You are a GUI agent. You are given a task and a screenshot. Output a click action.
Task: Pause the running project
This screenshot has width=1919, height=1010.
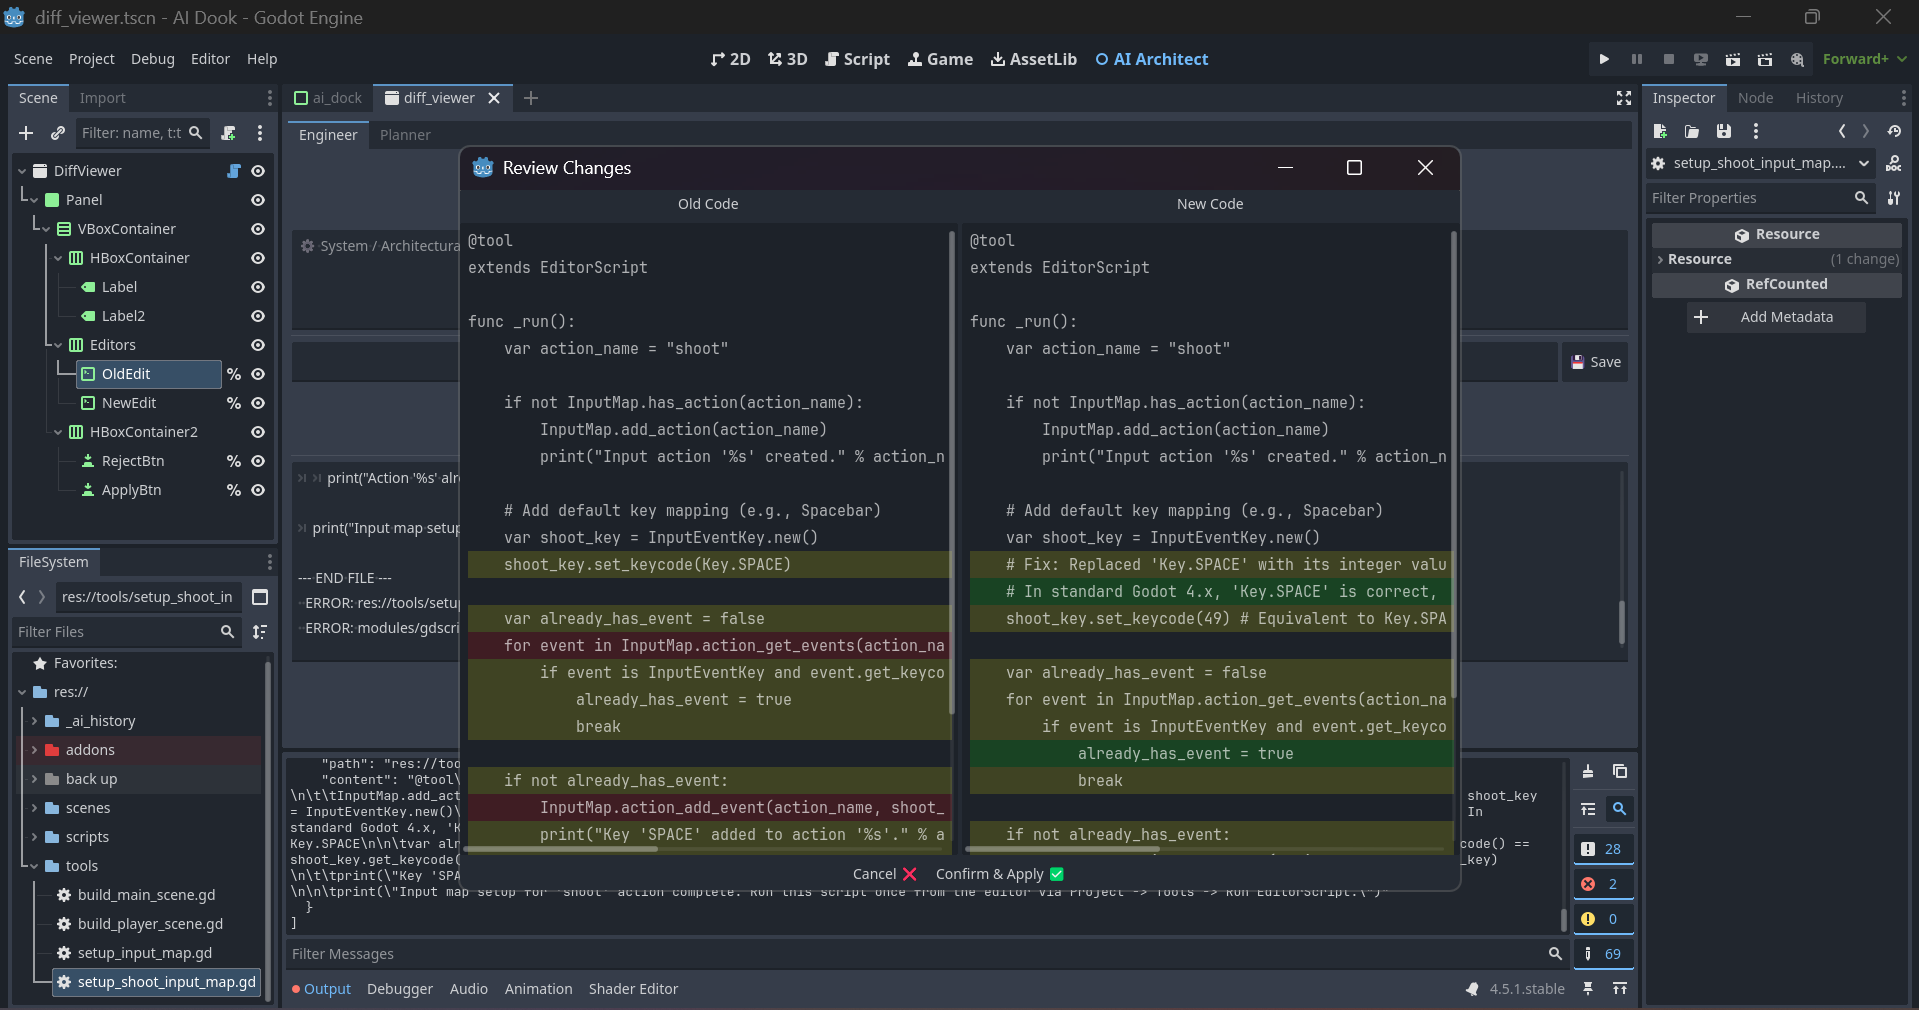[x=1636, y=59]
